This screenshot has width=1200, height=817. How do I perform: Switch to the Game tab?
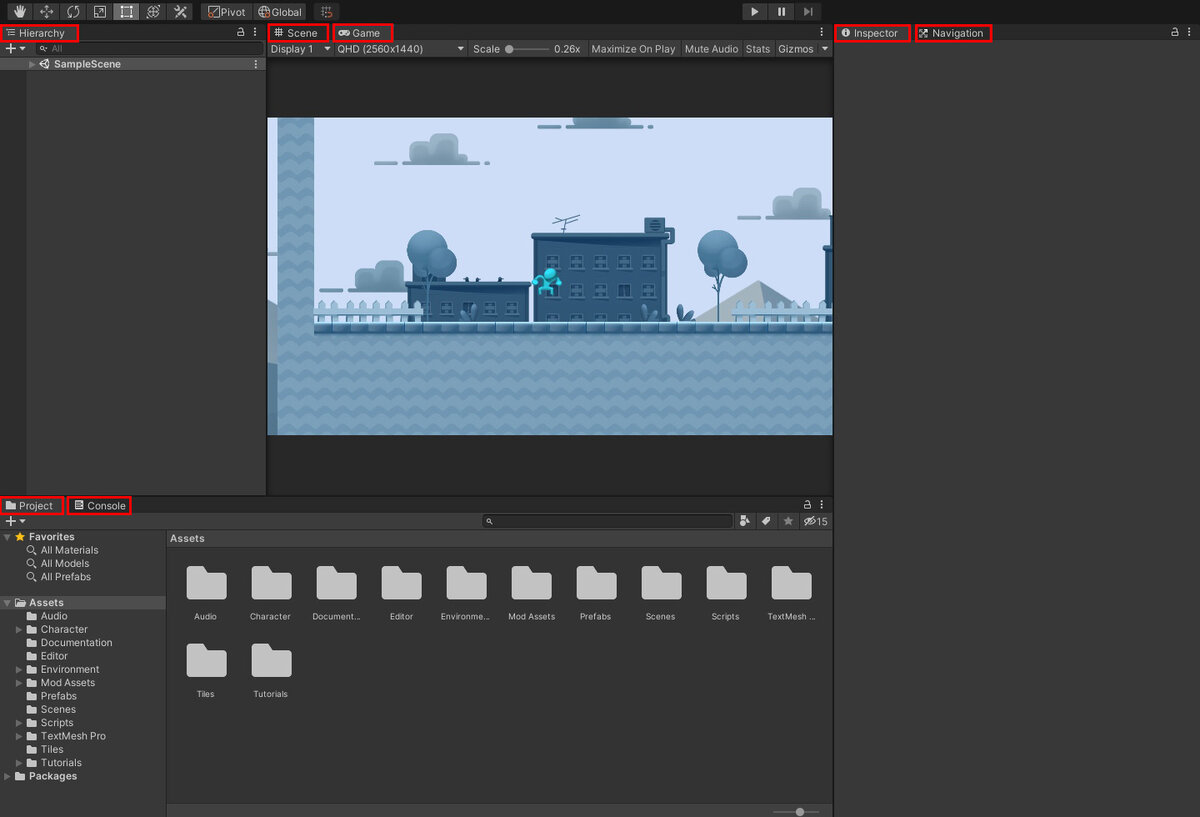click(362, 33)
